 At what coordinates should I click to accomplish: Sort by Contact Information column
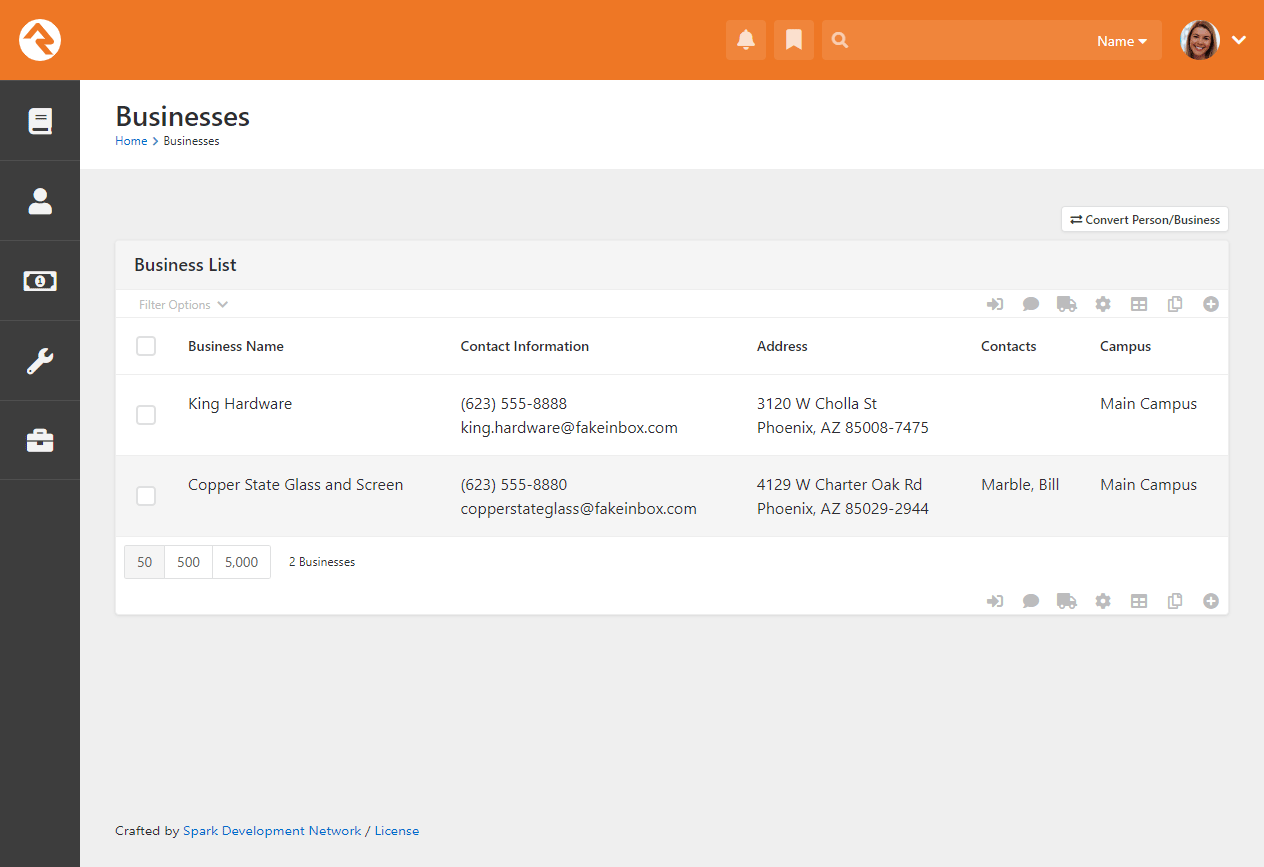point(525,346)
